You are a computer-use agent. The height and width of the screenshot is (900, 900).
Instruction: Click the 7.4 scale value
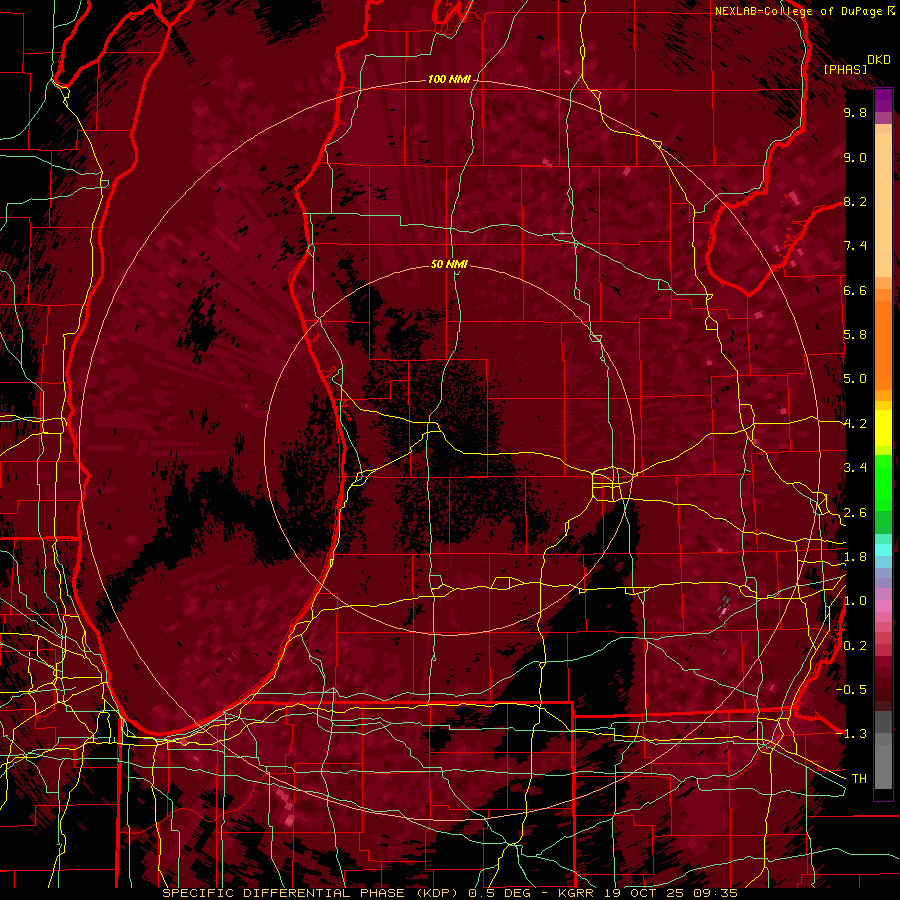click(855, 246)
